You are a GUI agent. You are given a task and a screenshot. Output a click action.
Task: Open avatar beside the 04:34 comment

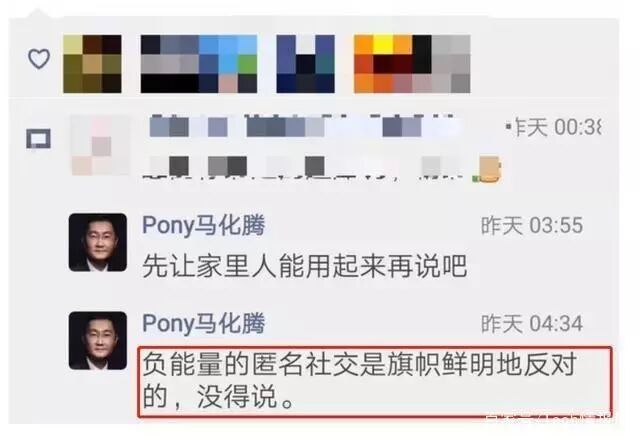coord(98,341)
